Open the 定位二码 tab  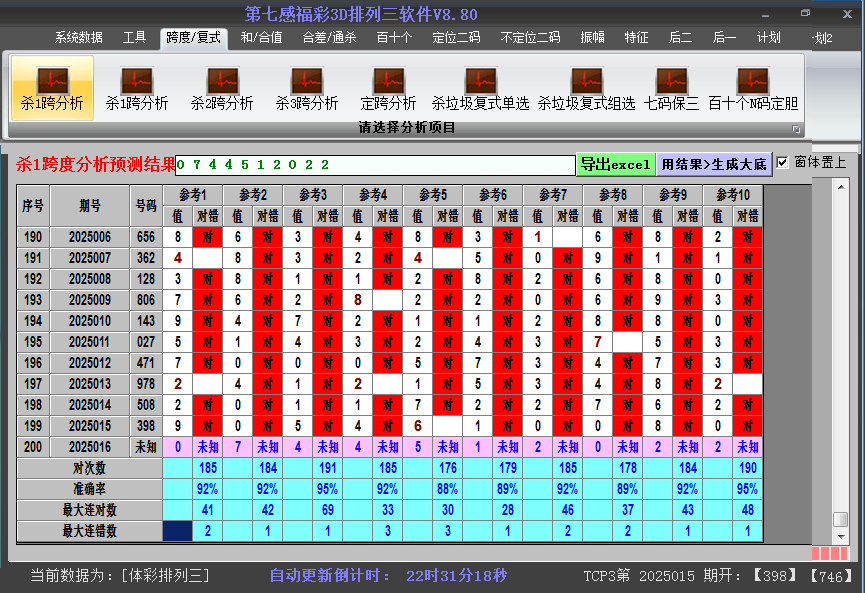coord(456,38)
